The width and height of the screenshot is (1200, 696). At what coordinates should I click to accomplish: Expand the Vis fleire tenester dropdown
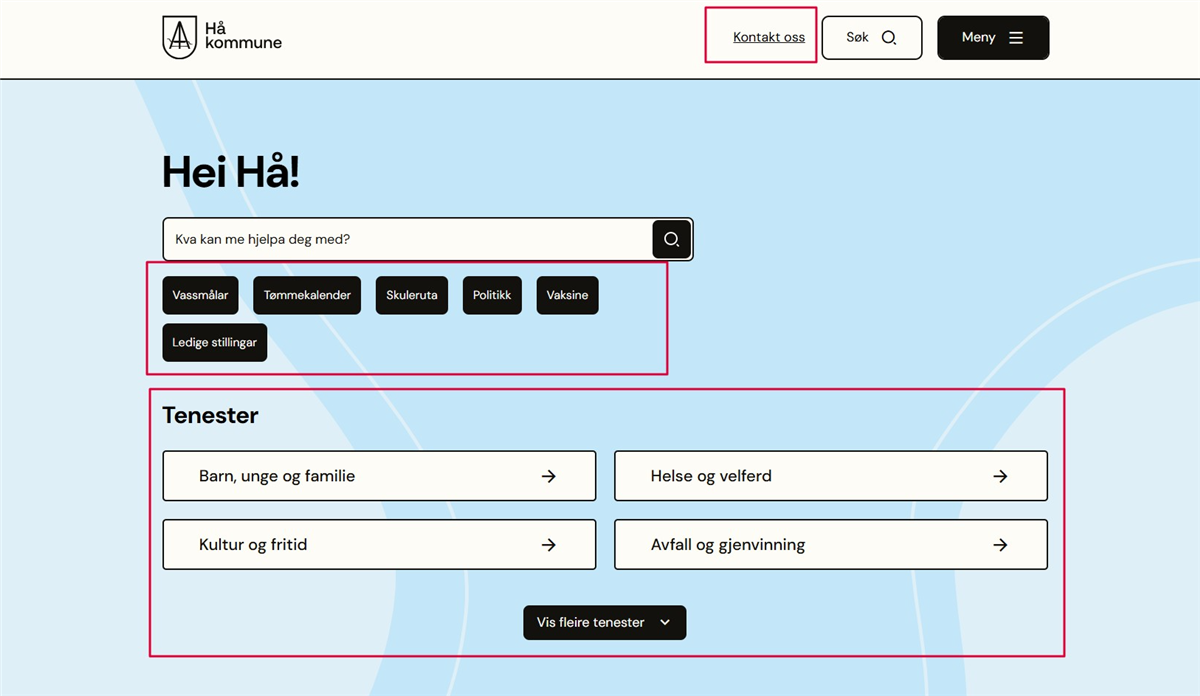tap(604, 622)
